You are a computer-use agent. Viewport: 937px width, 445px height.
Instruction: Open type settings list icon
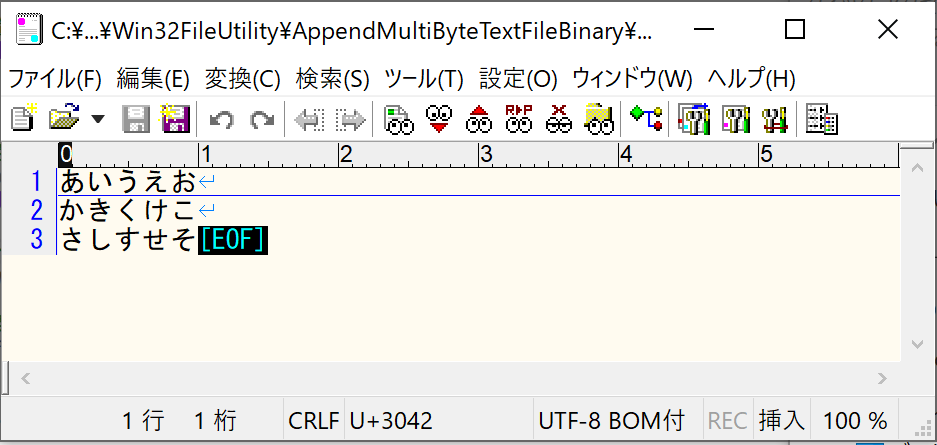pyautogui.click(x=694, y=118)
